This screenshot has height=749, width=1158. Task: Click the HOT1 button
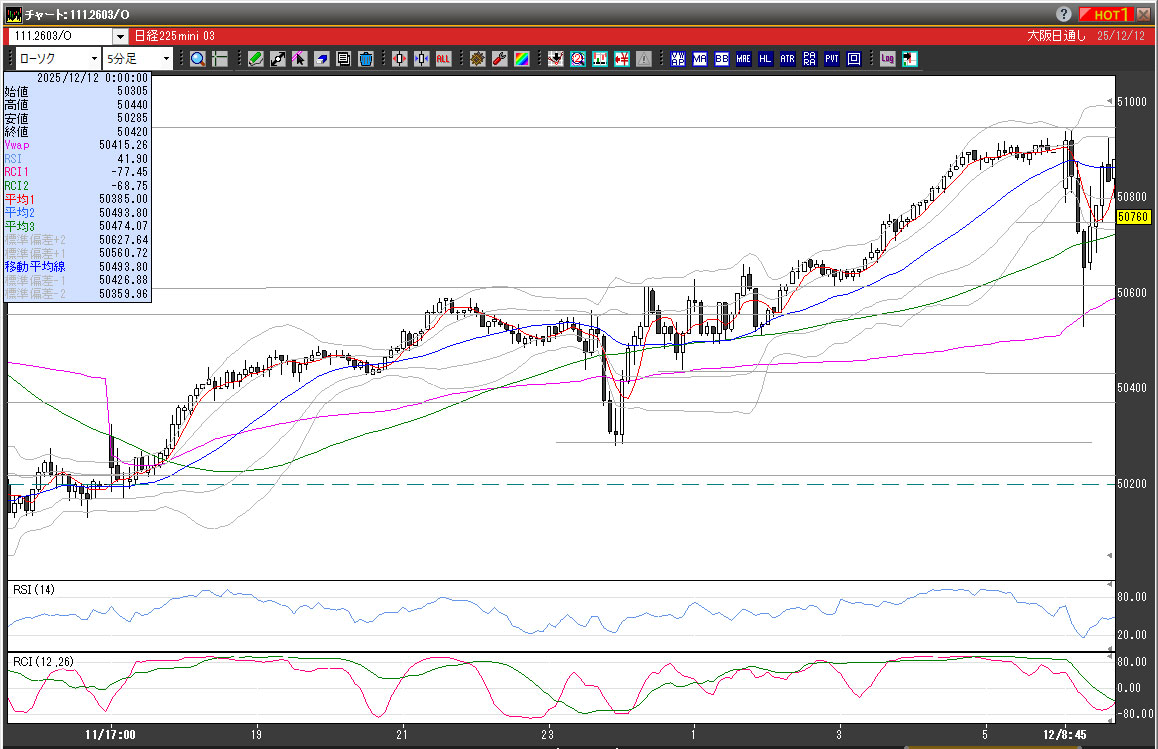pyautogui.click(x=1106, y=14)
